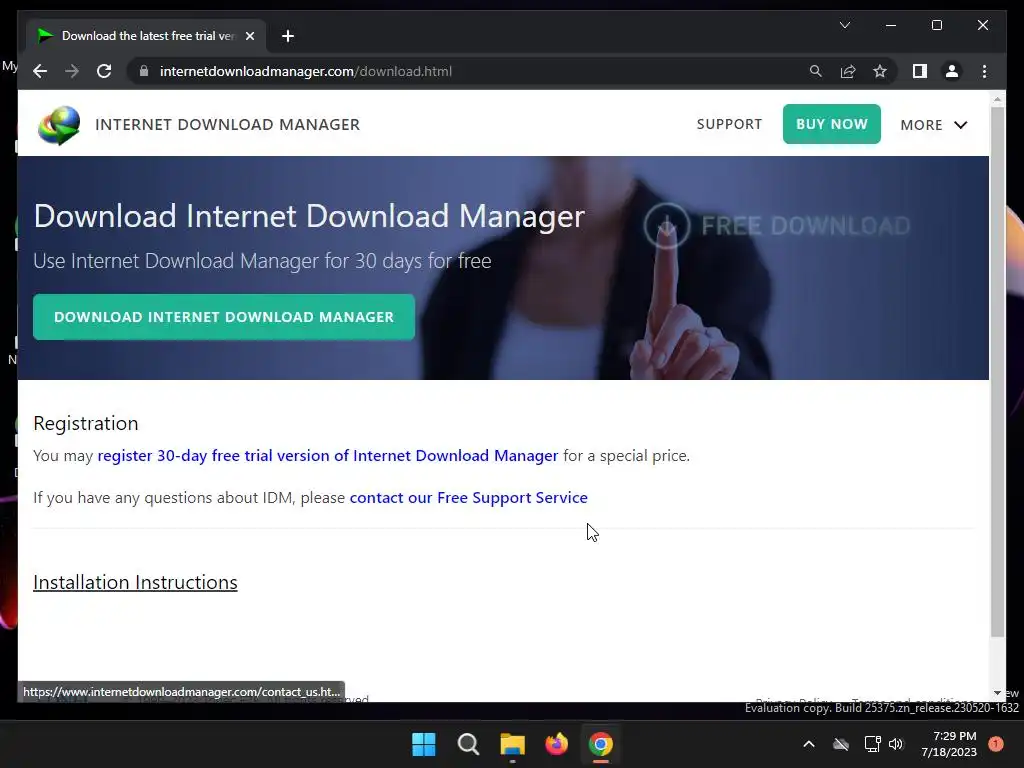Click the scrollbar down arrow
1024x768 pixels.
point(997,693)
